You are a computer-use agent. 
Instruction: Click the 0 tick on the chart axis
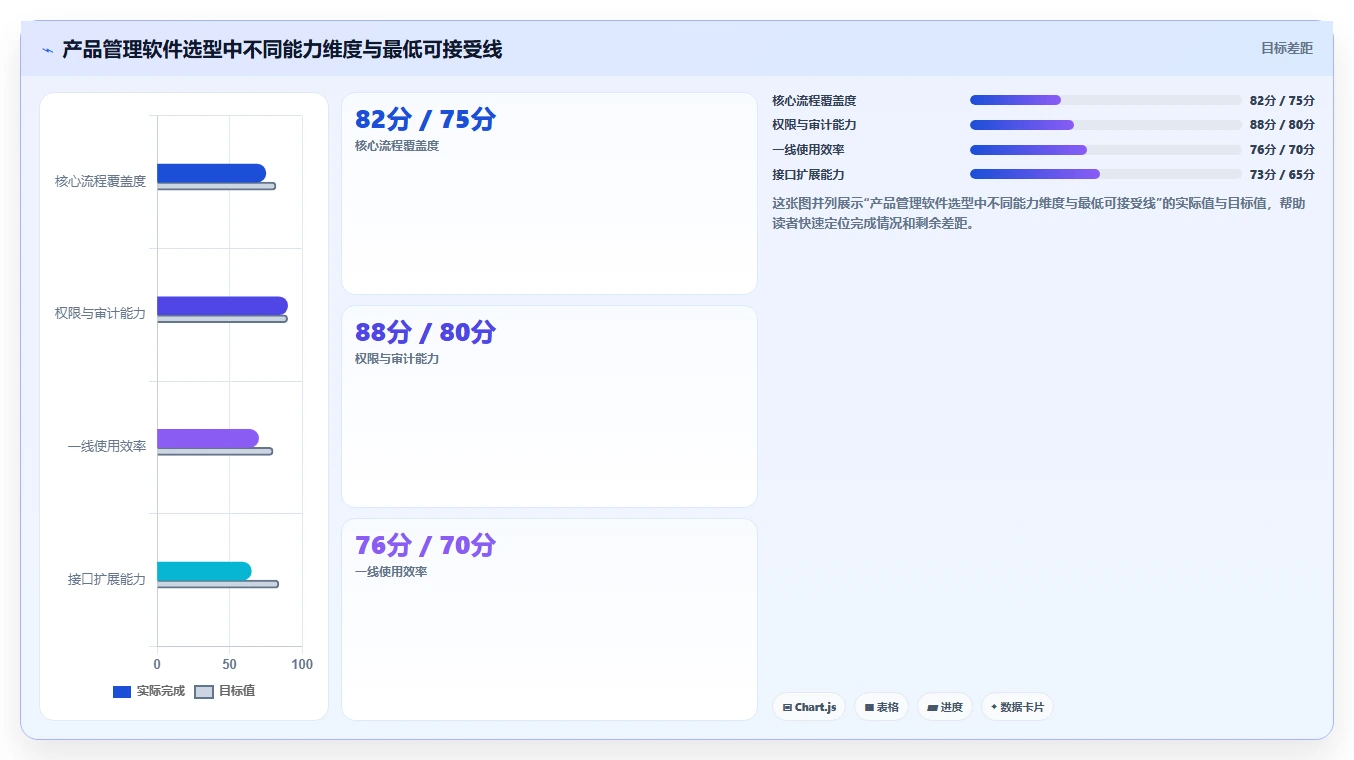(x=157, y=664)
